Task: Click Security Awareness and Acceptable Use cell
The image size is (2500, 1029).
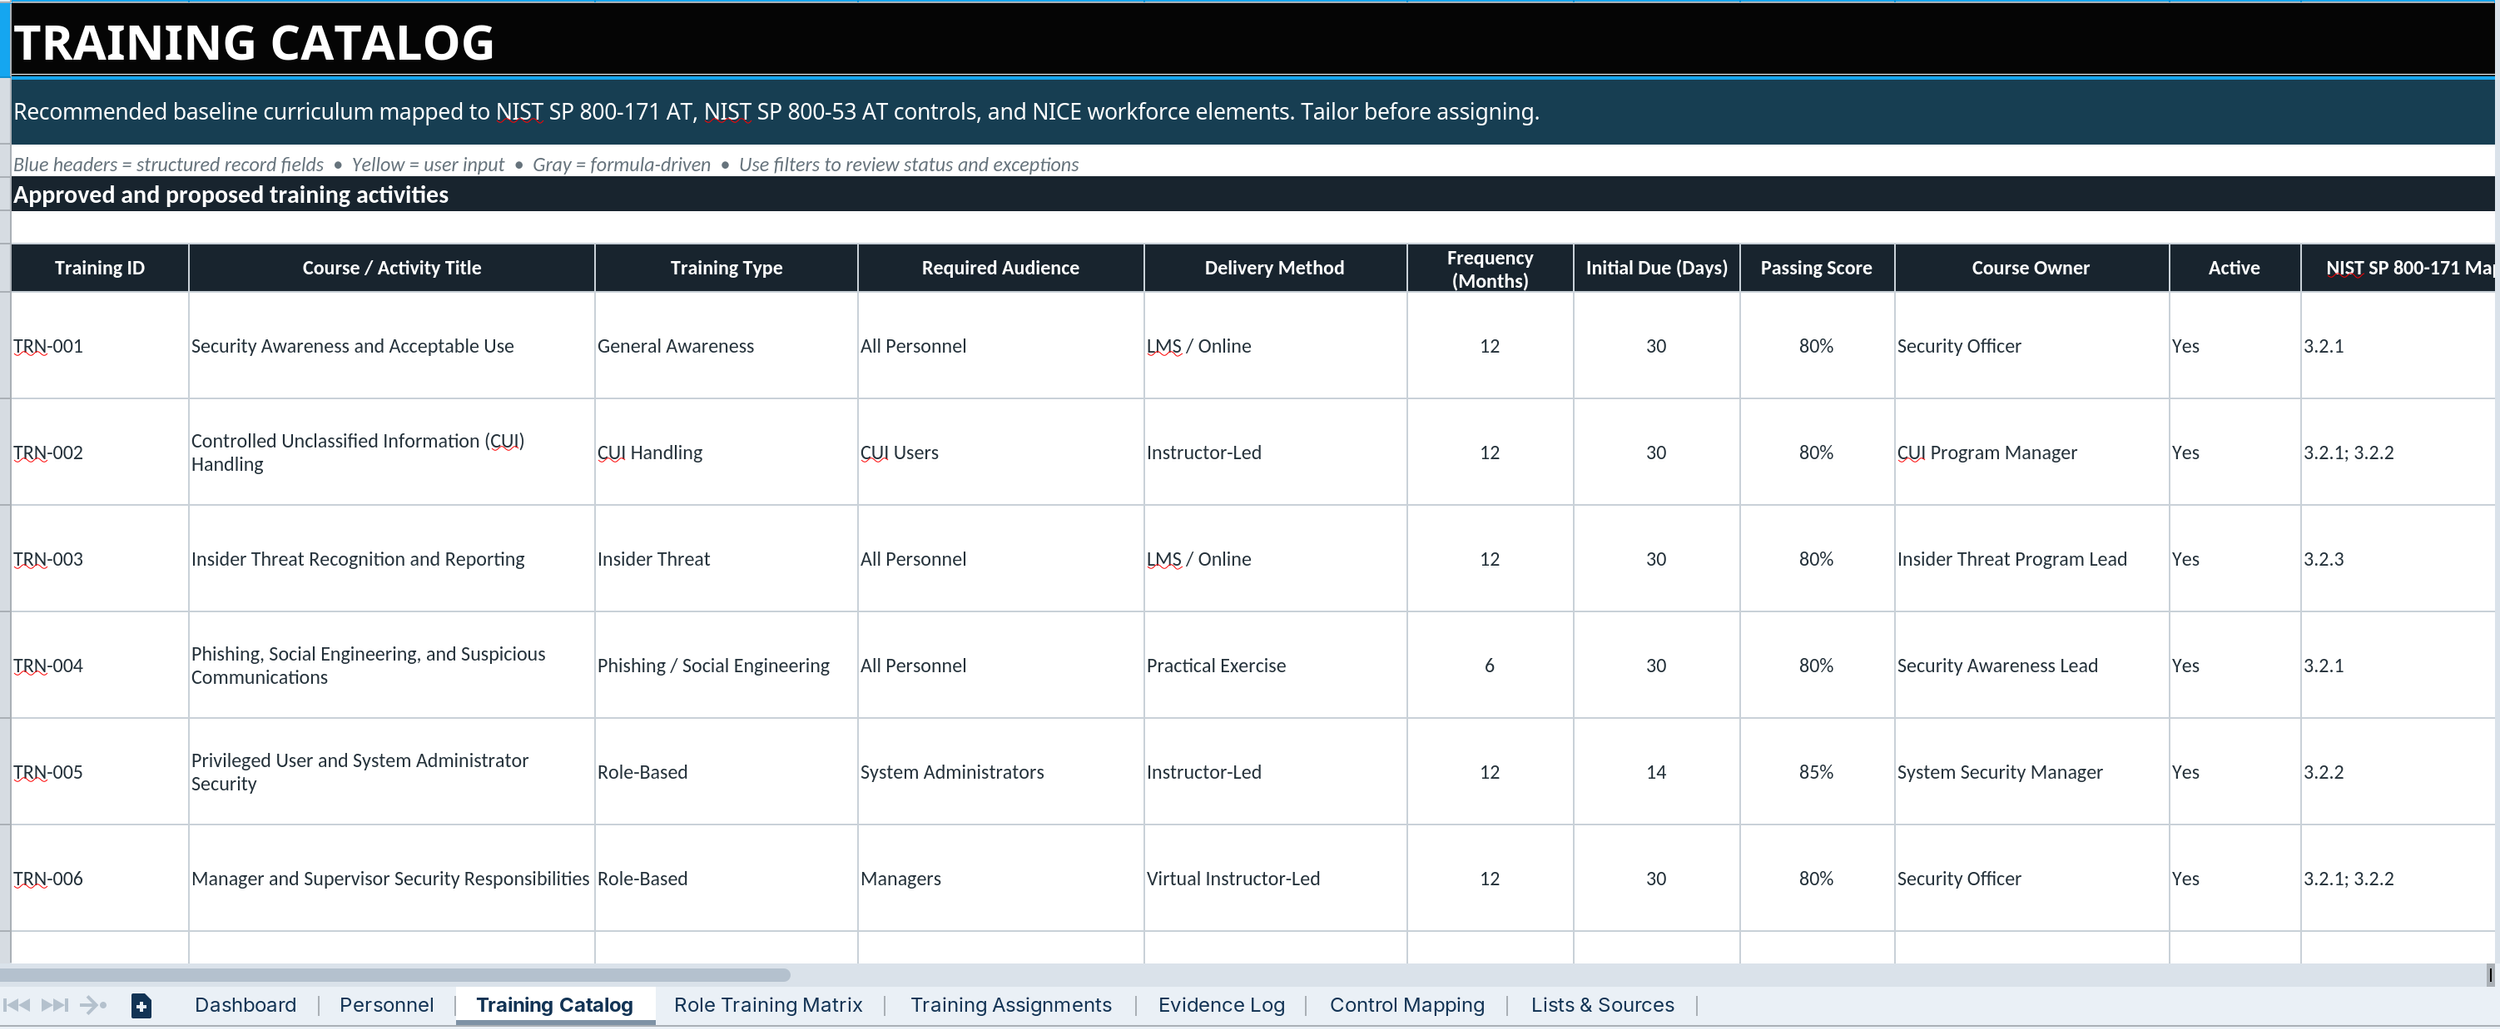Action: [391, 346]
